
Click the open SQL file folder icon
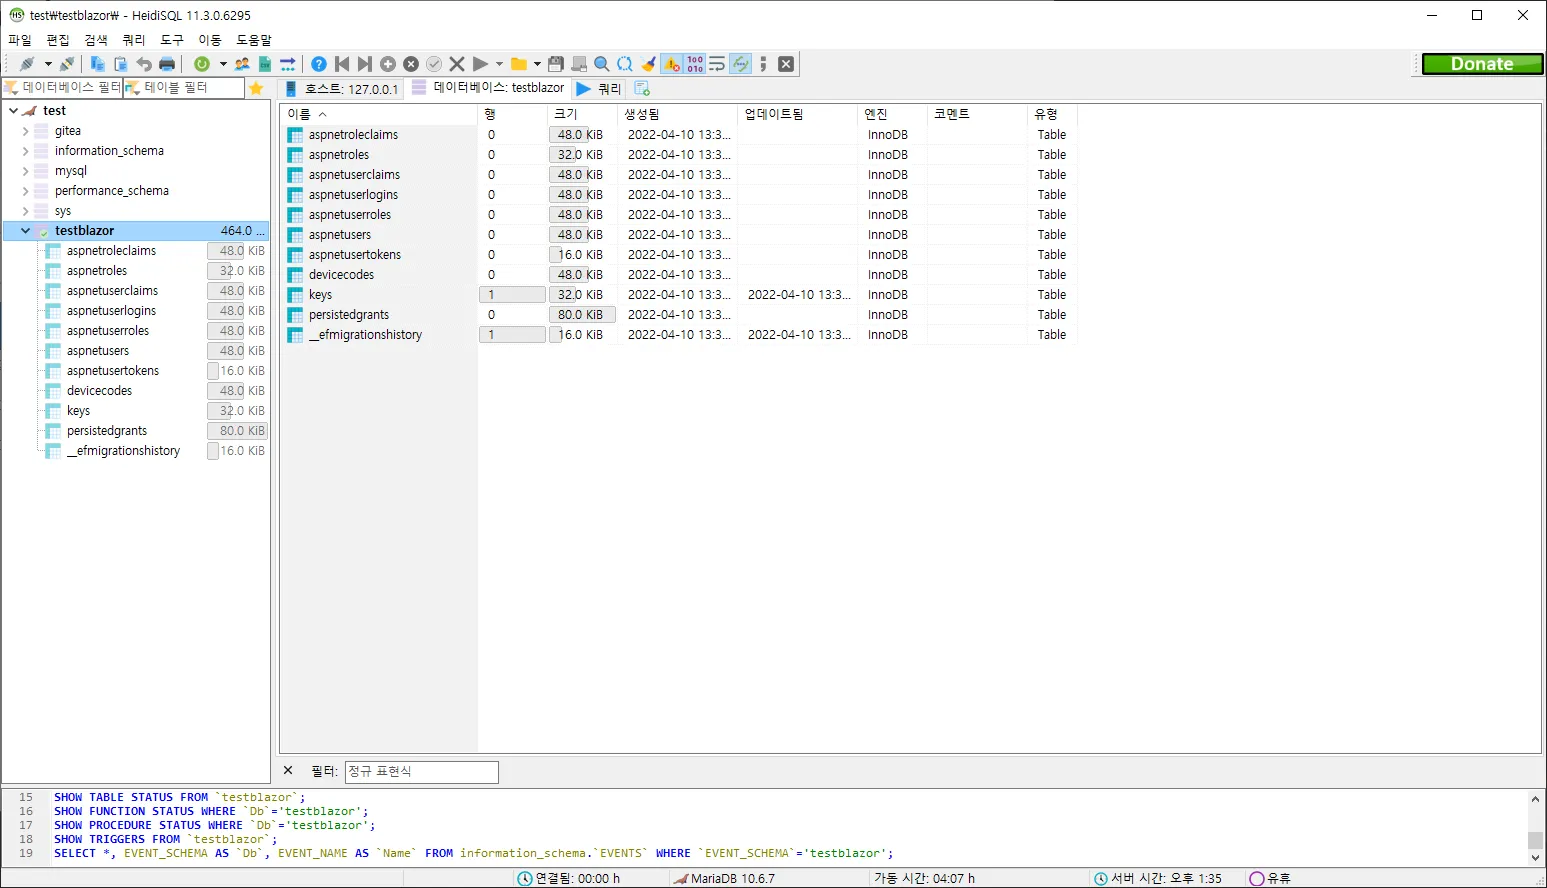tap(519, 64)
